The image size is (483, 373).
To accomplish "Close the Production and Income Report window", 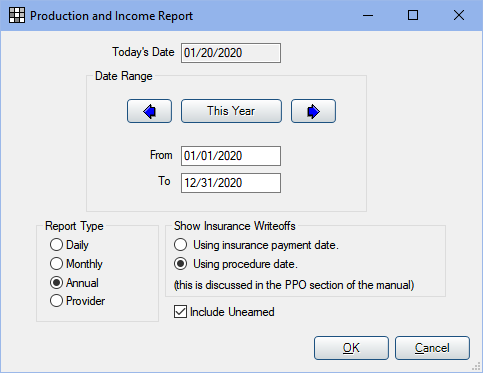I will 459,15.
